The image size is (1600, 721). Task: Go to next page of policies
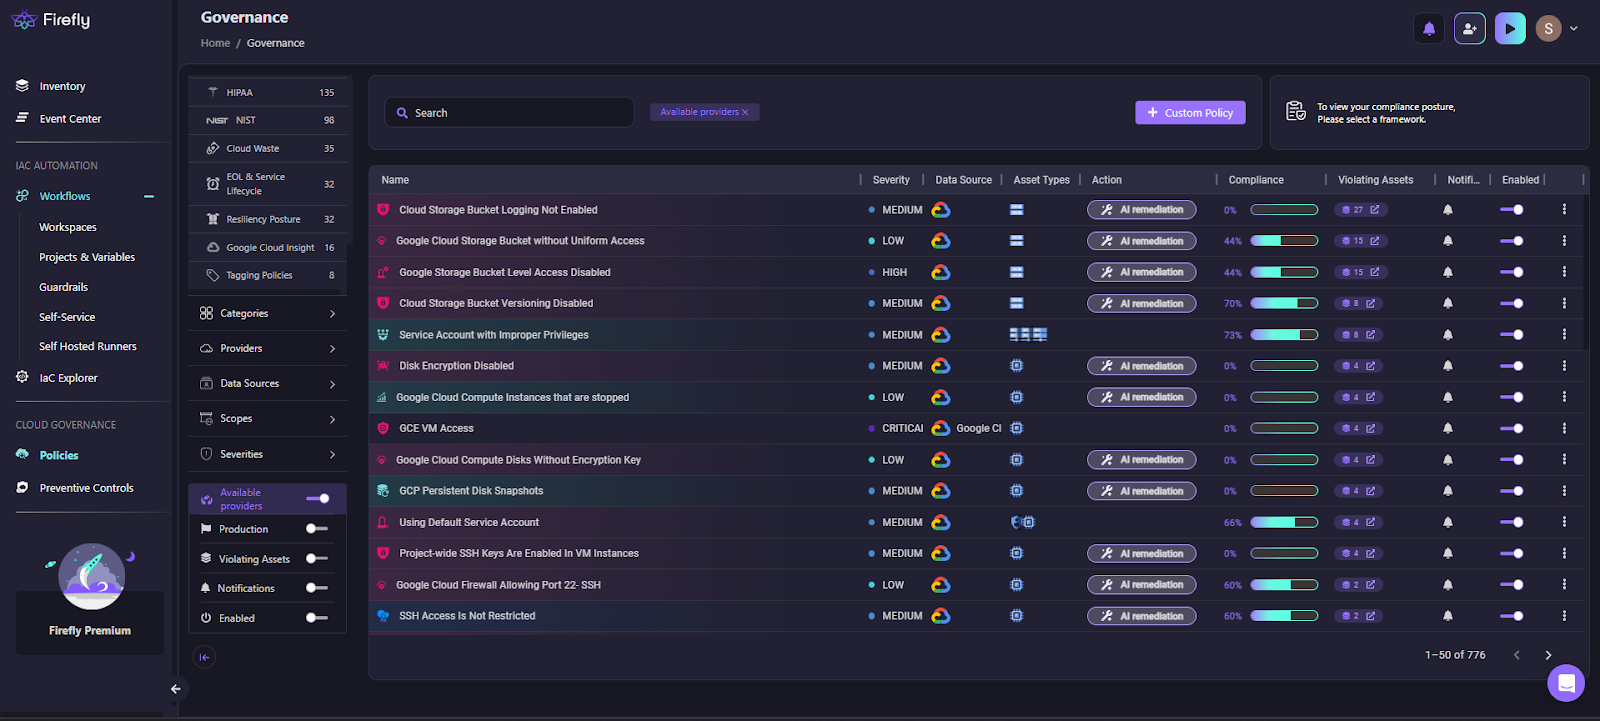[x=1548, y=655]
